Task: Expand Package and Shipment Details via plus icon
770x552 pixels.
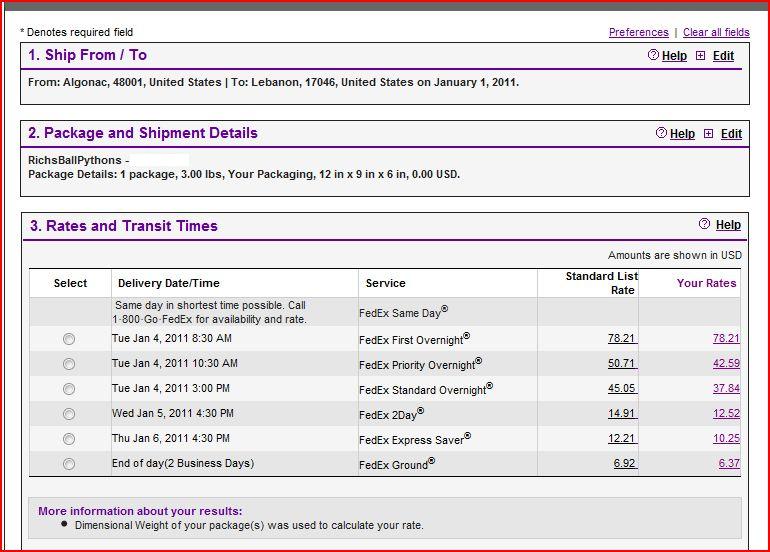Action: (x=708, y=133)
